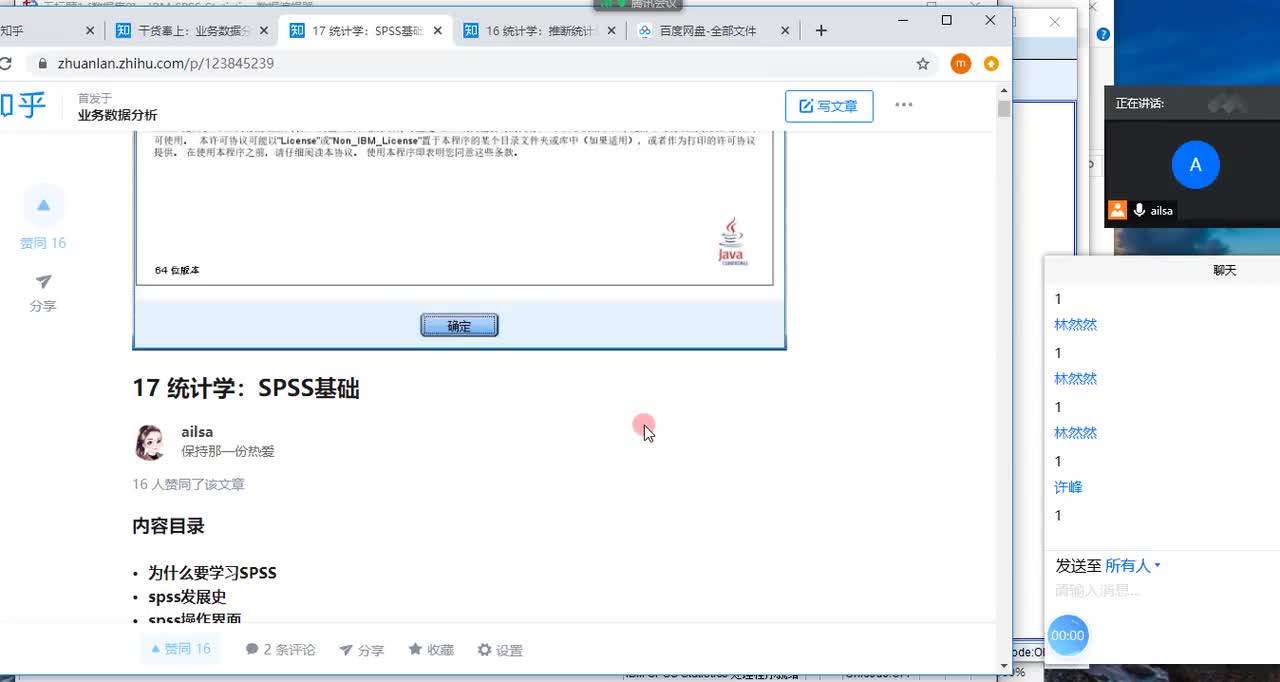
Task: Click the sidebar share paper-plane icon
Action: tap(43, 282)
